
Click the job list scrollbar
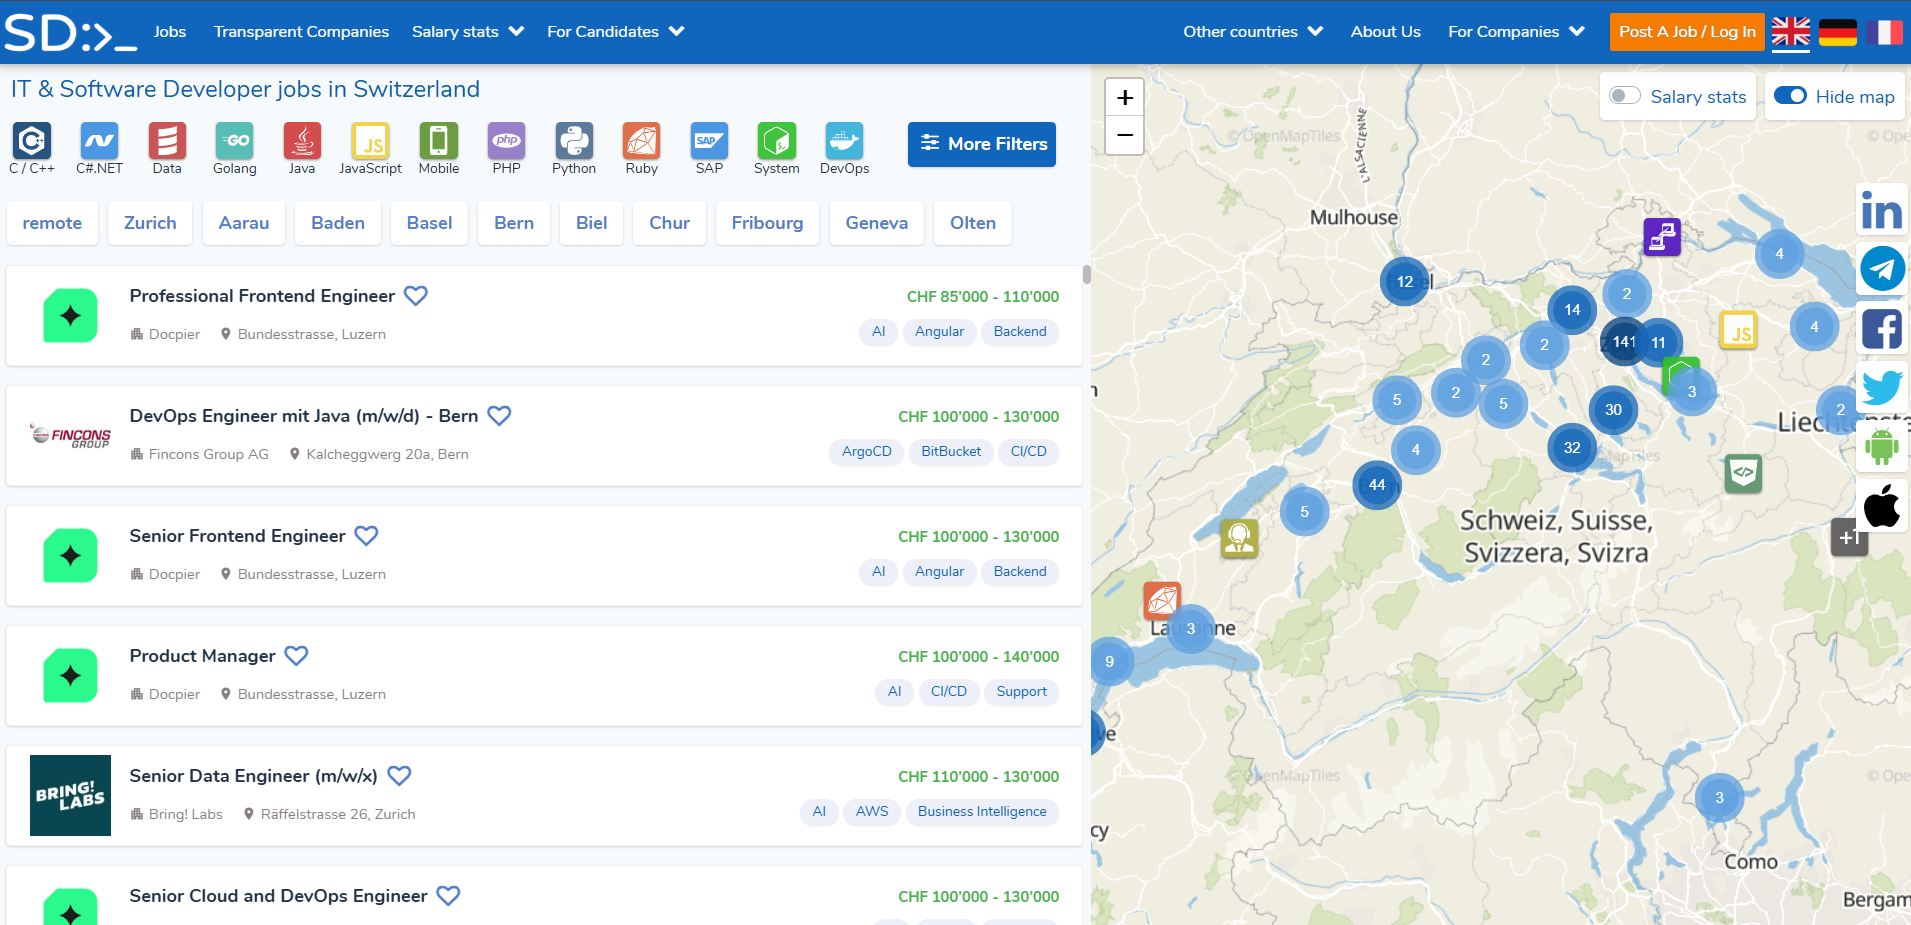click(x=1086, y=275)
